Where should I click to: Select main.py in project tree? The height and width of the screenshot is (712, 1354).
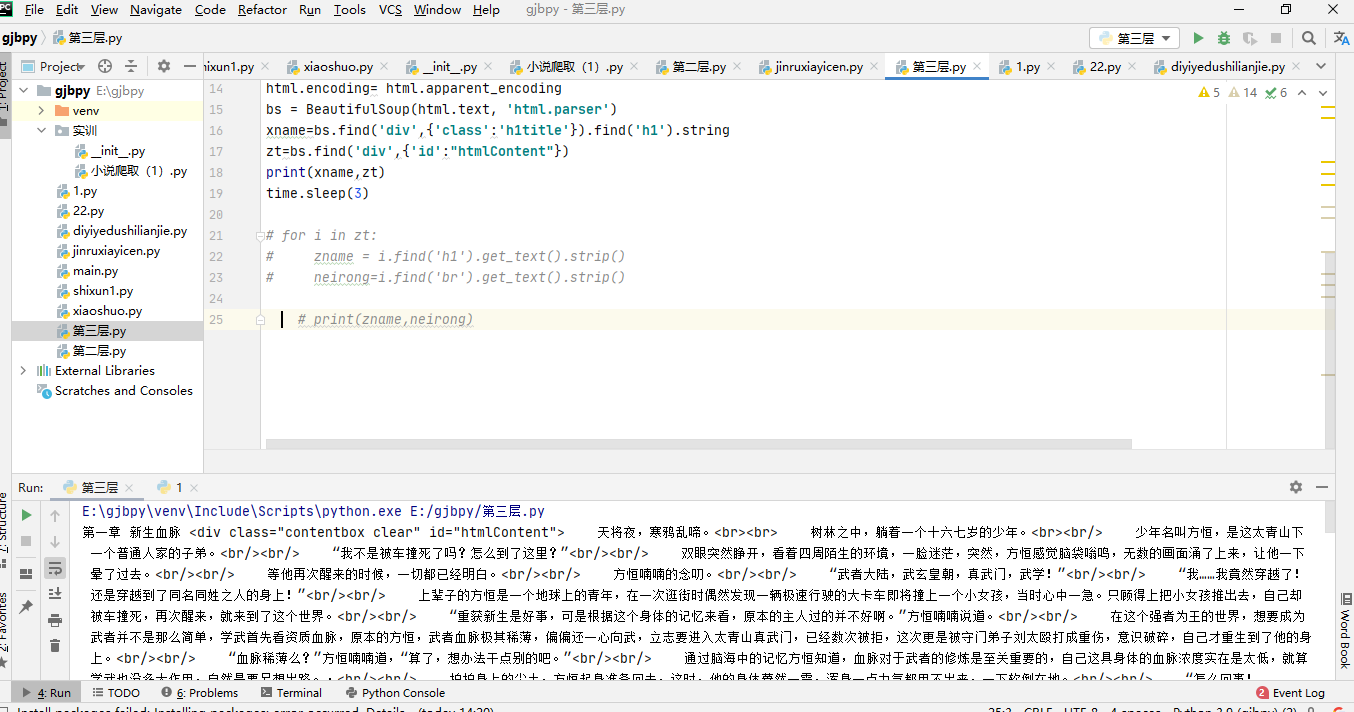tap(97, 271)
